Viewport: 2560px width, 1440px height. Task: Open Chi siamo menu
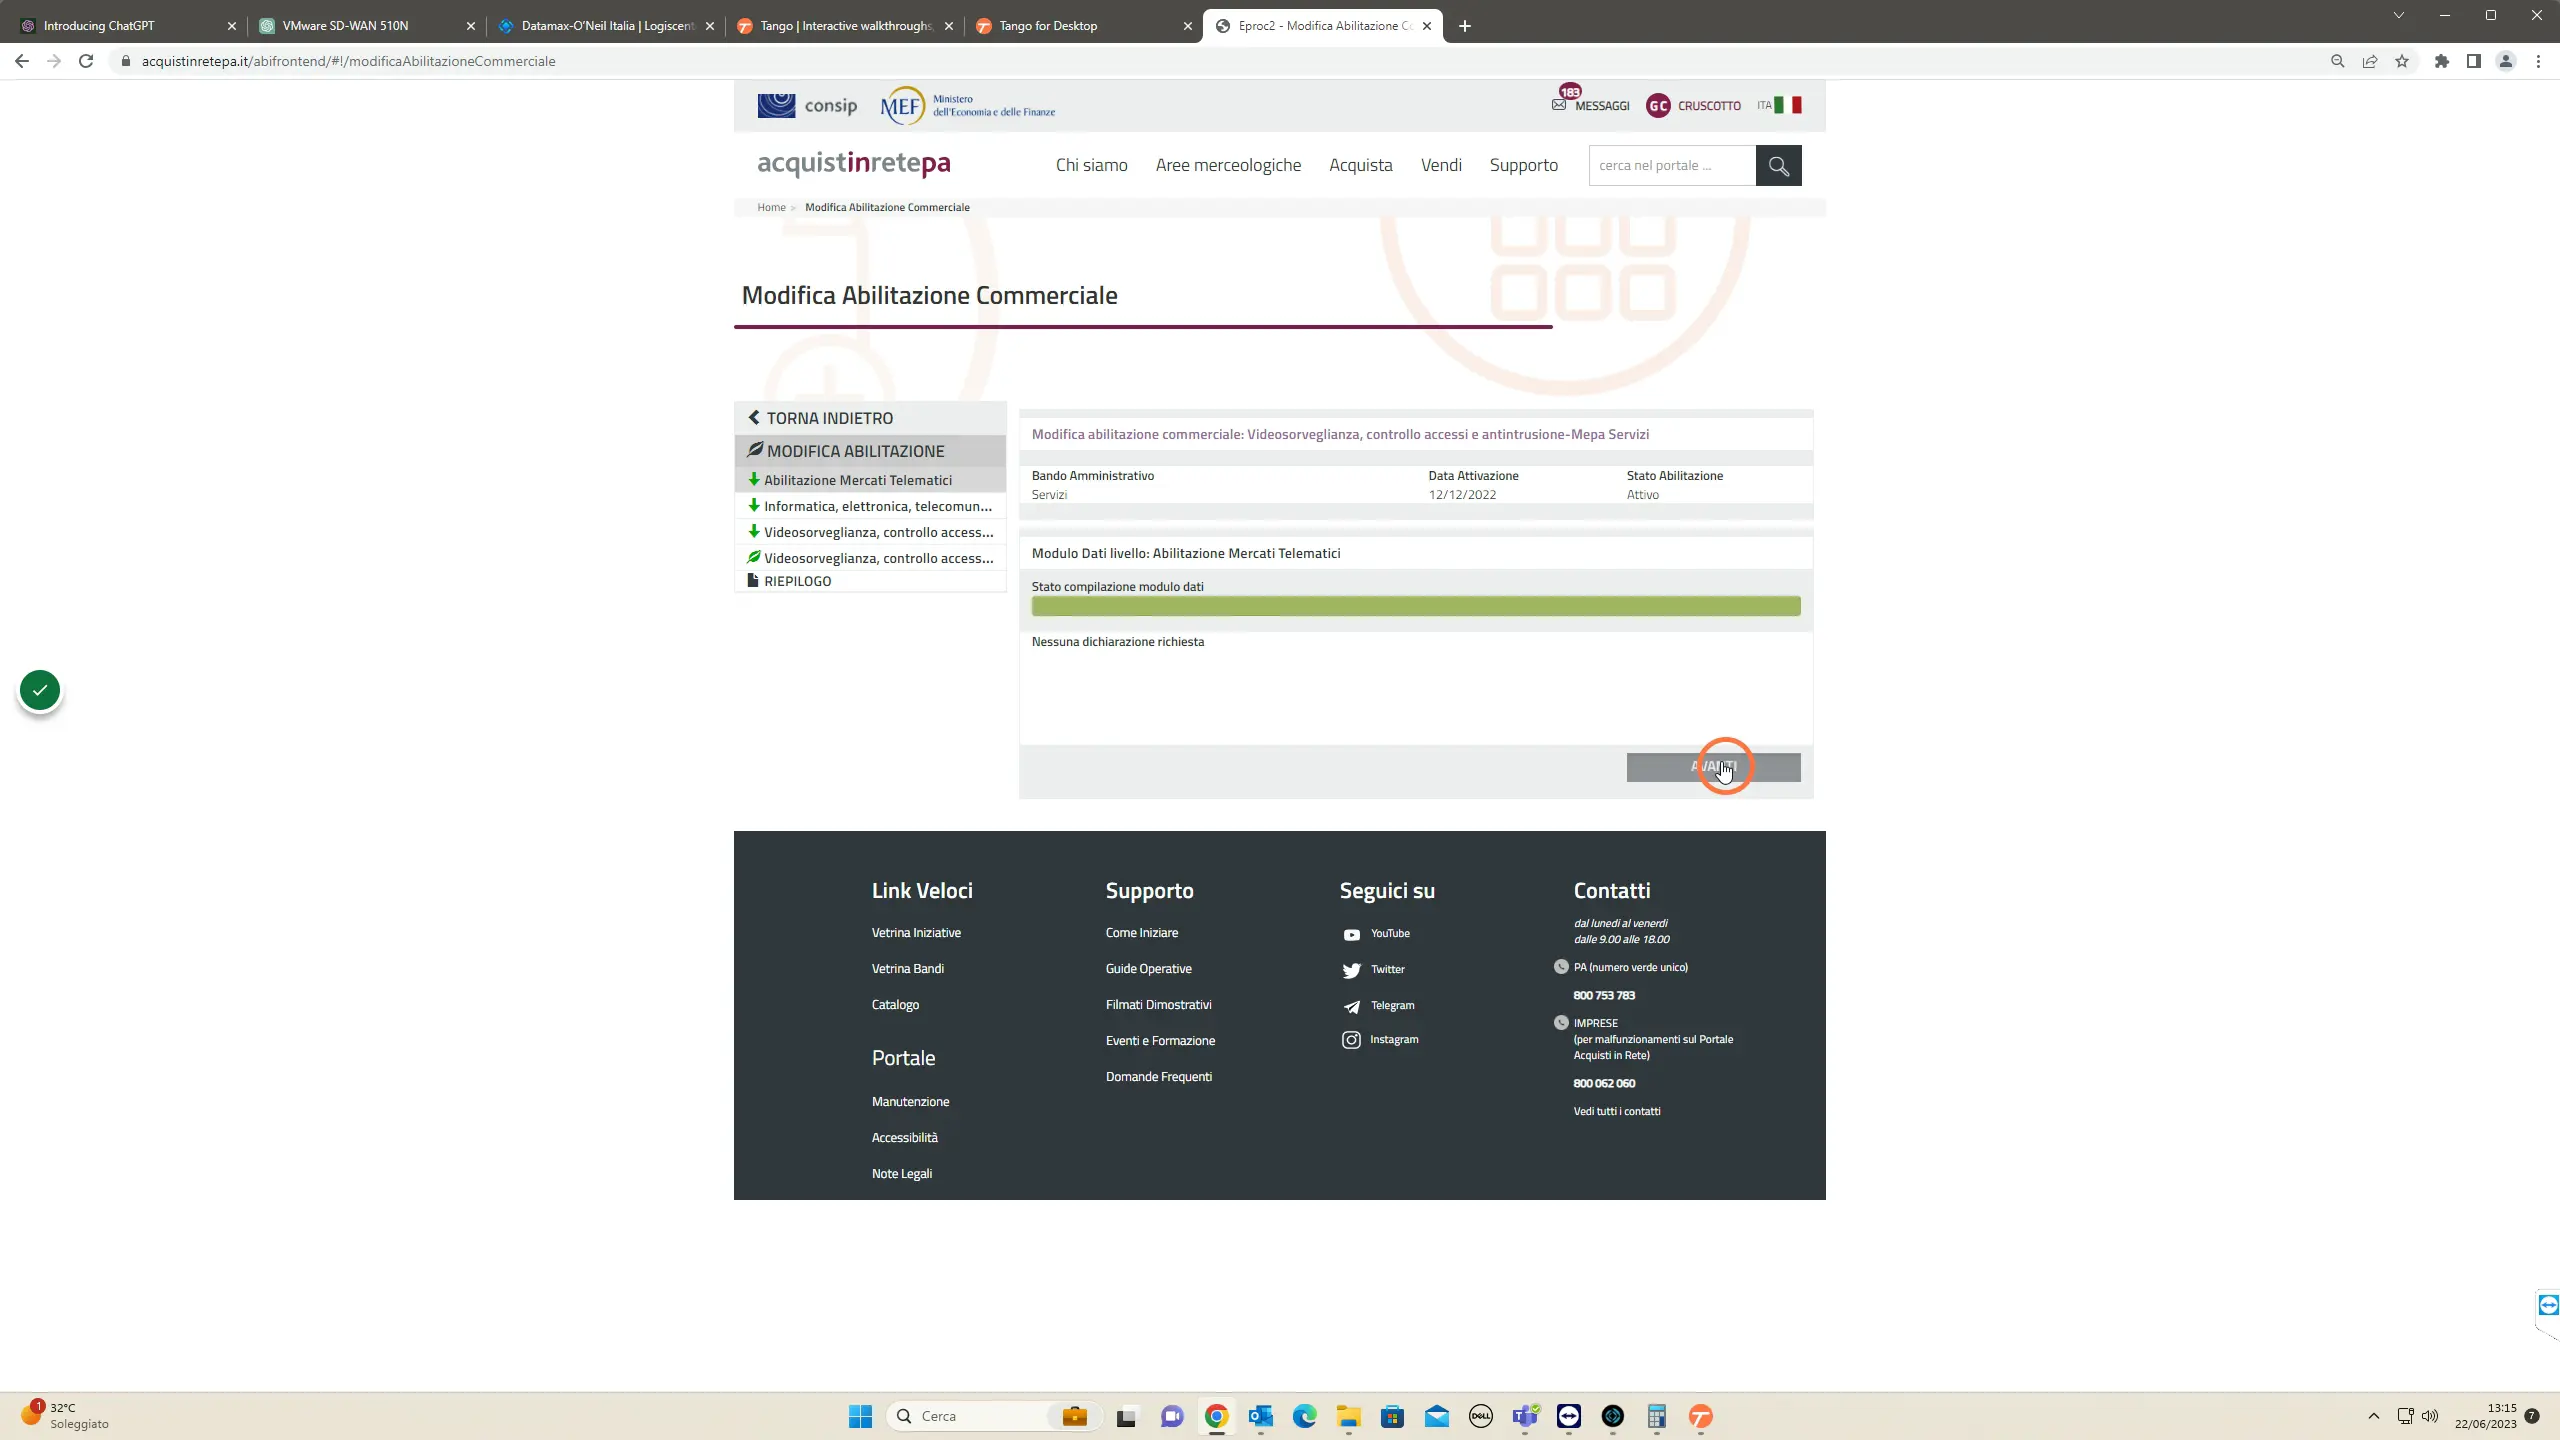(x=1091, y=165)
